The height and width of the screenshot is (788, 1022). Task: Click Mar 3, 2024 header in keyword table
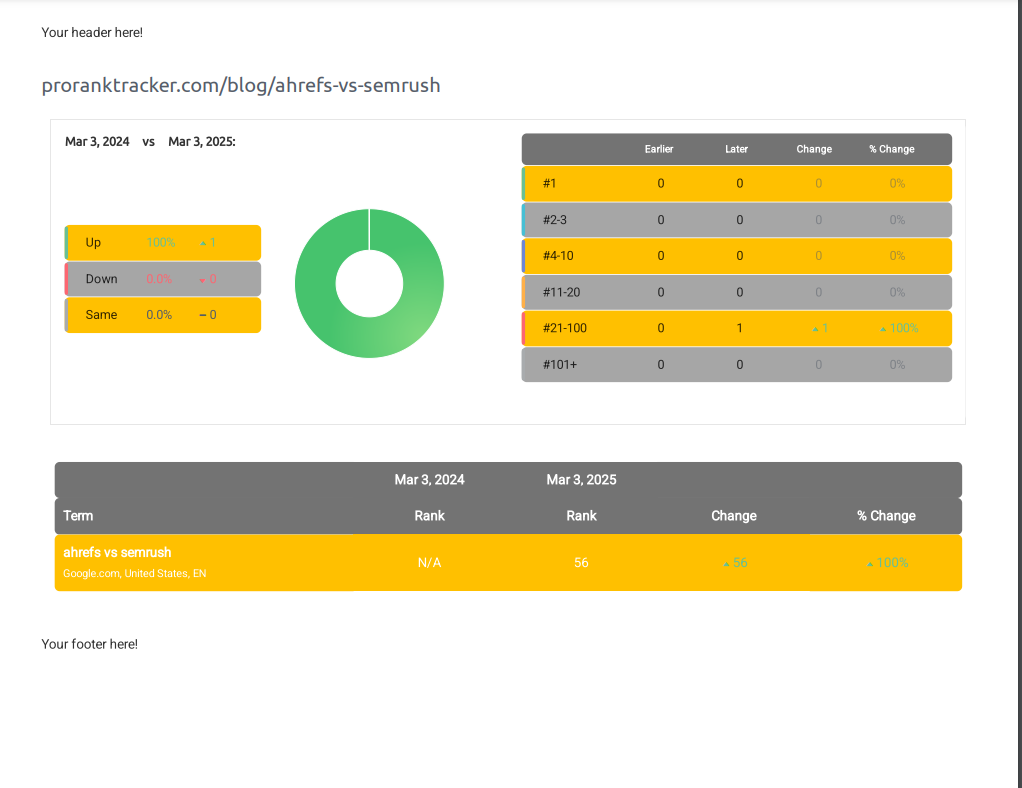pyautogui.click(x=430, y=480)
